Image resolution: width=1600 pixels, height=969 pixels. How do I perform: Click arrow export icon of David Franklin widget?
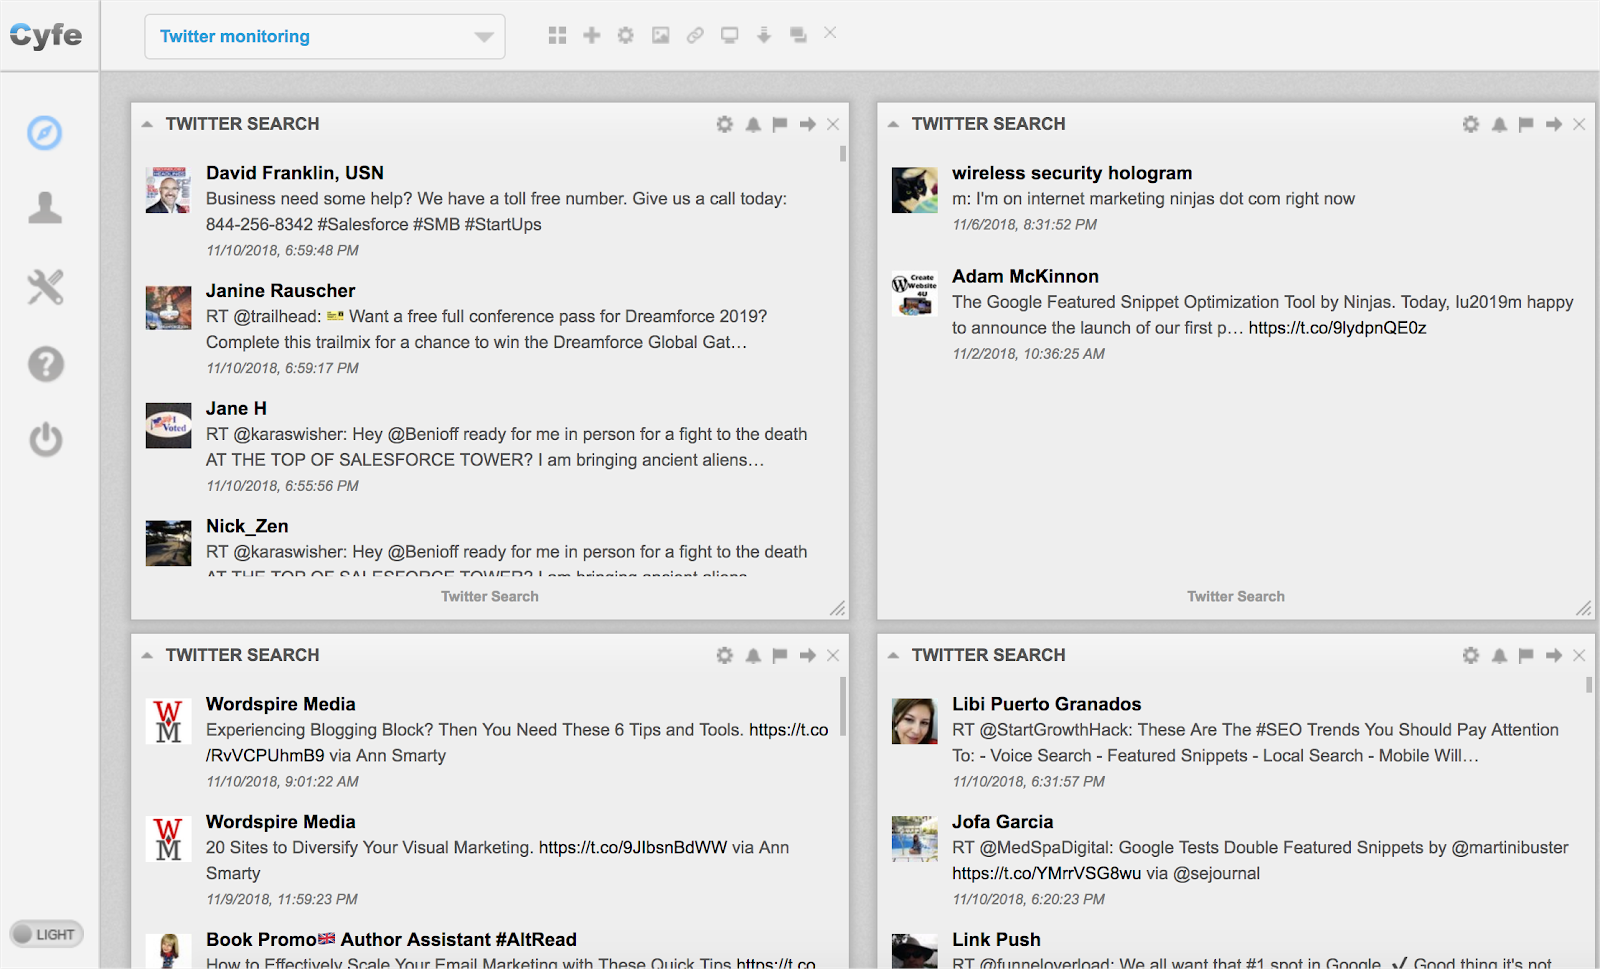click(808, 124)
